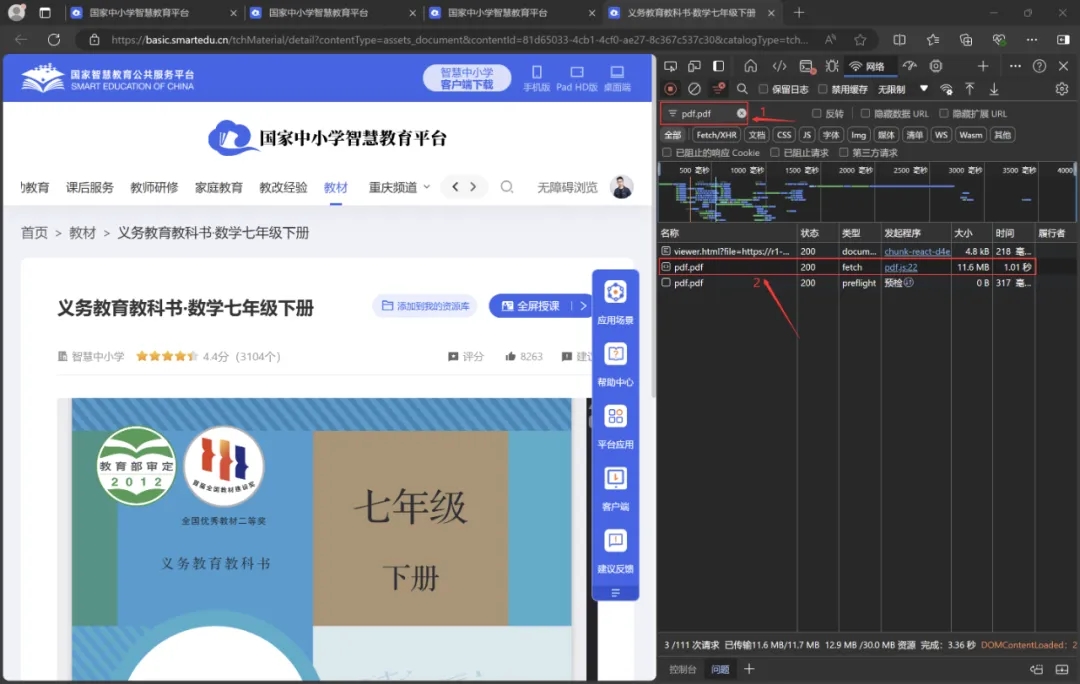1080x684 pixels.
Task: Click the 添加到我的资源库 button
Action: [x=425, y=306]
